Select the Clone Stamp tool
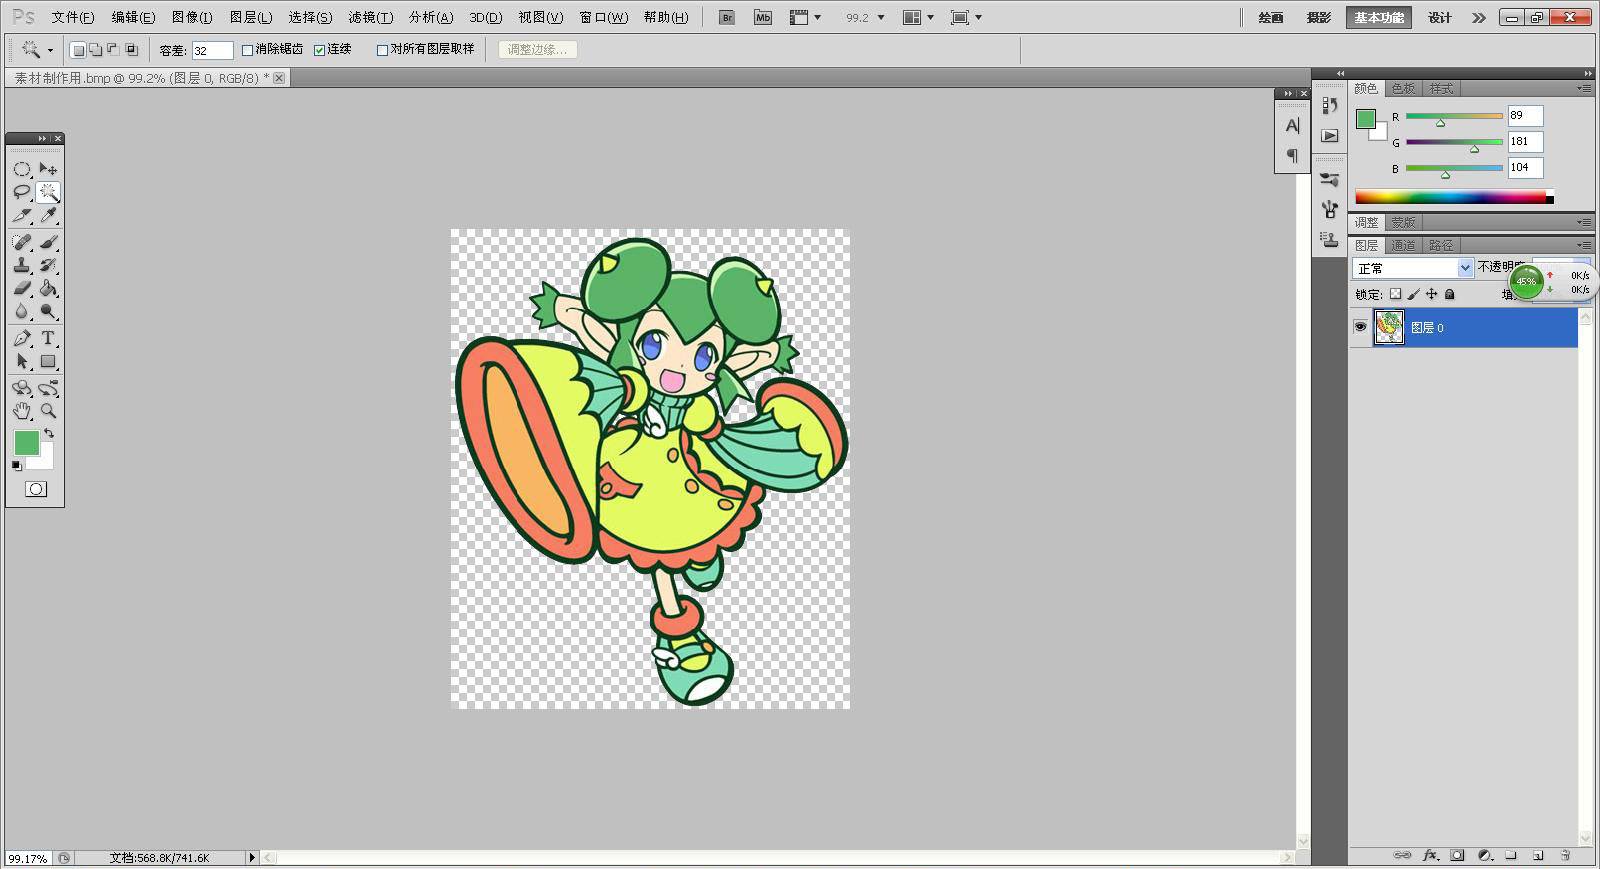 click(22, 265)
